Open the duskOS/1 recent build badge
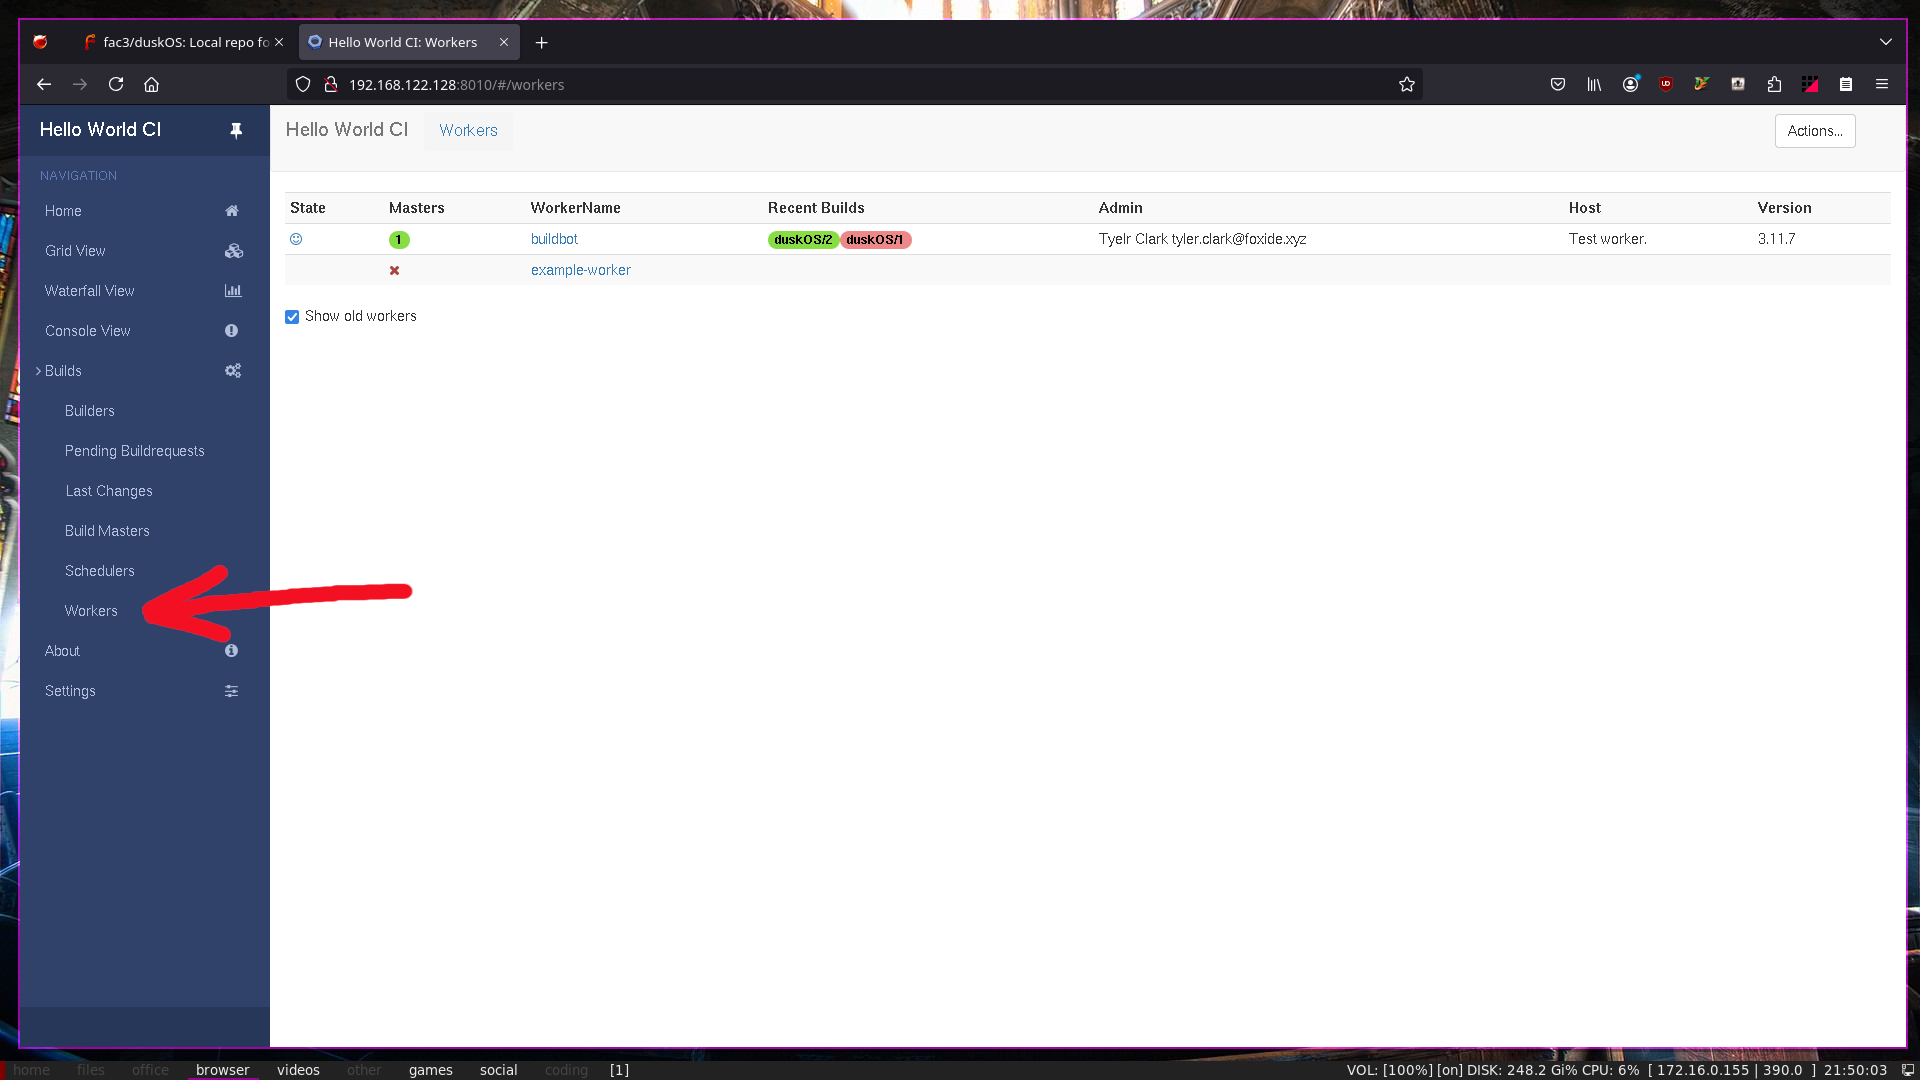This screenshot has width=1920, height=1080. pos(875,240)
